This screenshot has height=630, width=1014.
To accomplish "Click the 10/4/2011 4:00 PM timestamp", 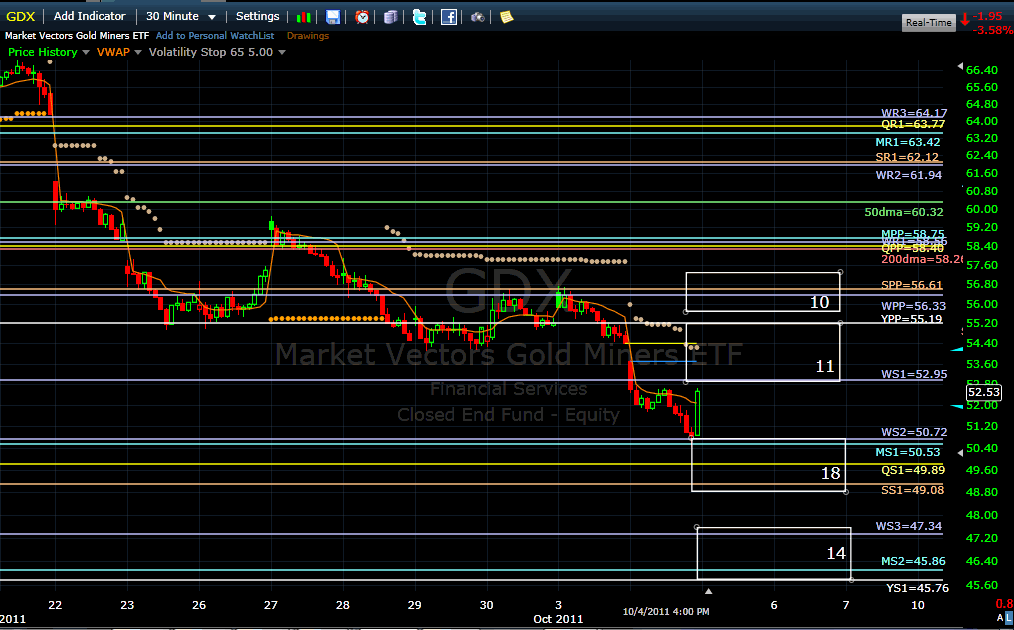I will [x=666, y=612].
